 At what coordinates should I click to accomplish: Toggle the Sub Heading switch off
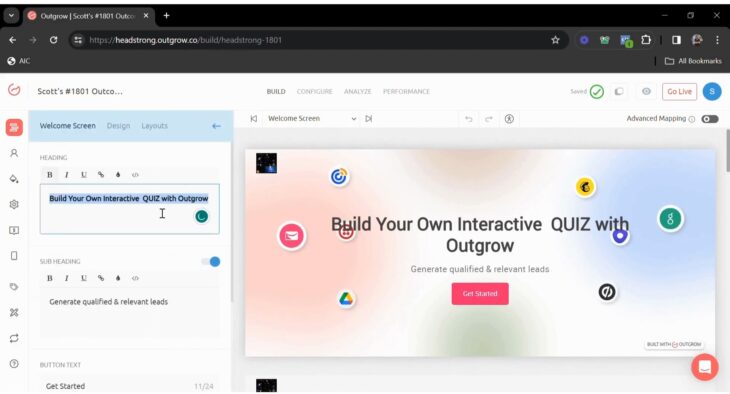pyautogui.click(x=211, y=262)
